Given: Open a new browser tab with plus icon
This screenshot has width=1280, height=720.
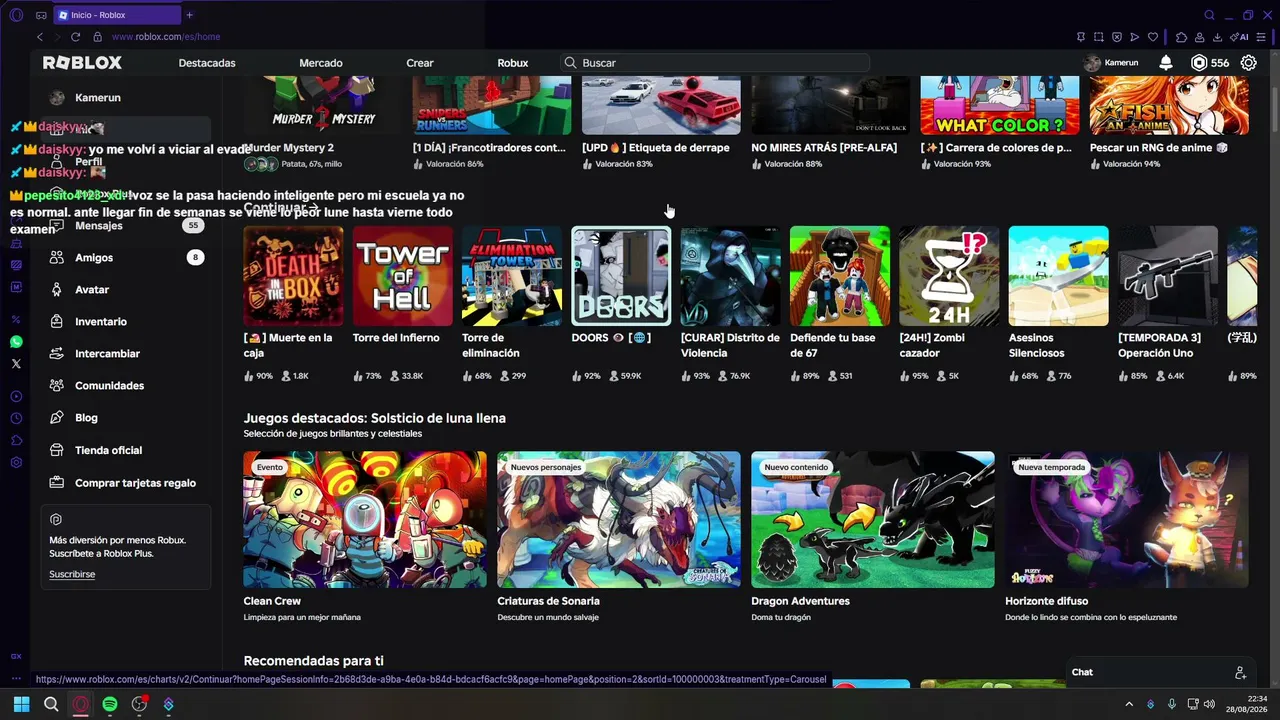Looking at the screenshot, I should [x=189, y=15].
